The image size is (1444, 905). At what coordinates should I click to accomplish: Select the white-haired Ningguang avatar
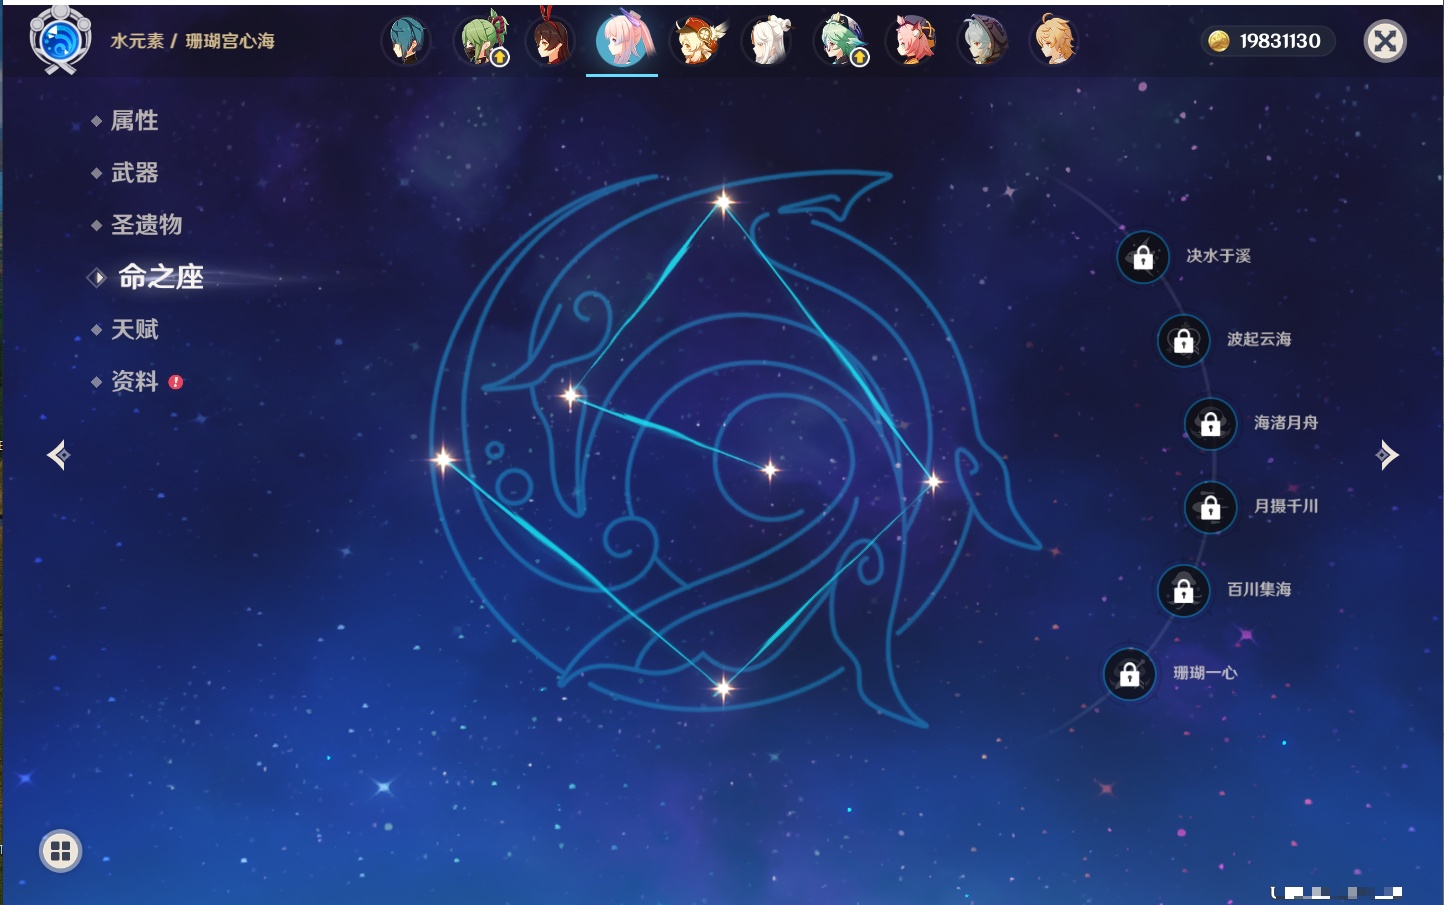[767, 41]
